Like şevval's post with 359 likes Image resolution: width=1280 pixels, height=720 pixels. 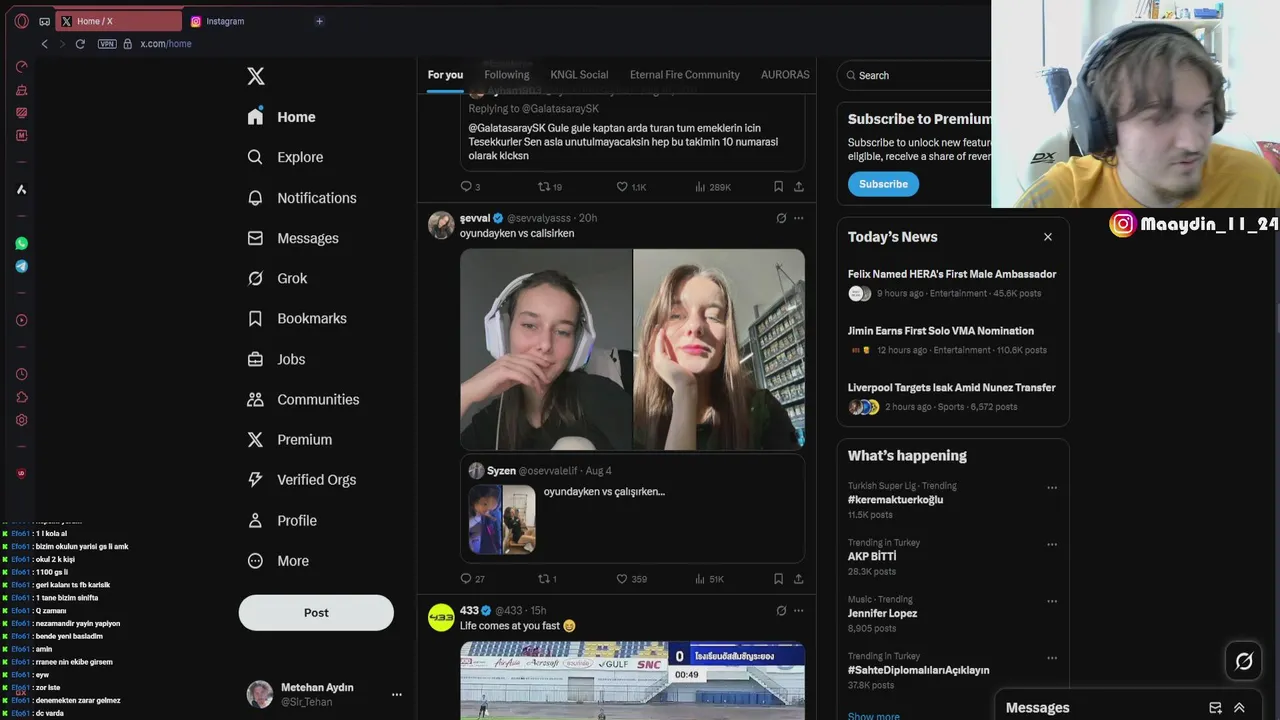pos(631,579)
